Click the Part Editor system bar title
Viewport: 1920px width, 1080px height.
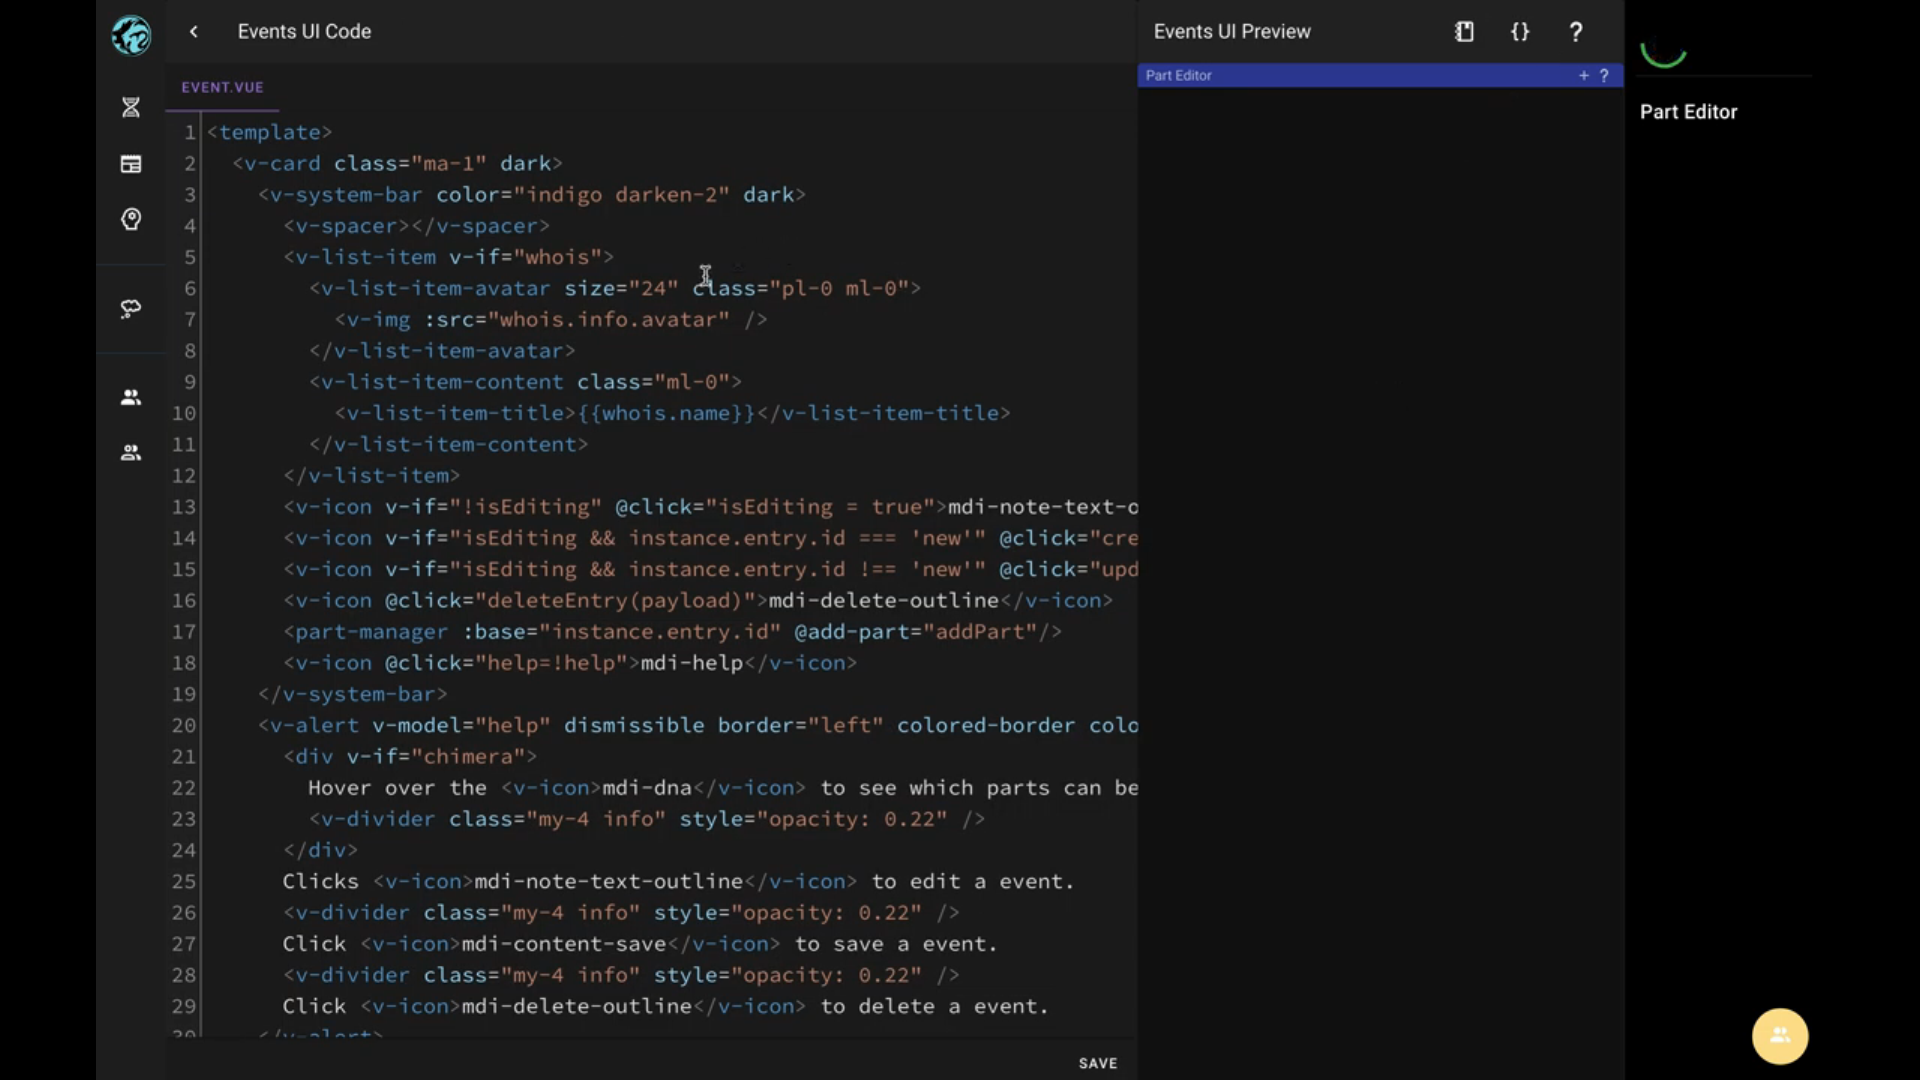tap(1178, 75)
